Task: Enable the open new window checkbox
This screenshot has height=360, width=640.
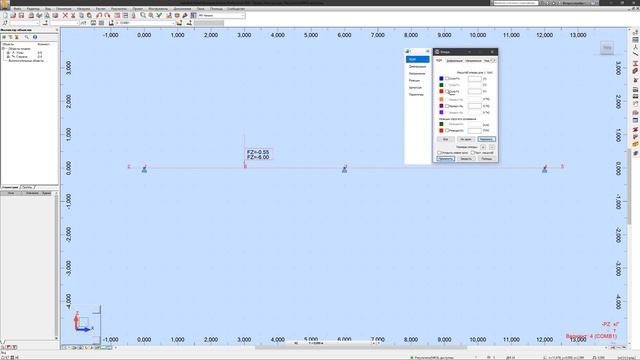Action: pos(439,153)
